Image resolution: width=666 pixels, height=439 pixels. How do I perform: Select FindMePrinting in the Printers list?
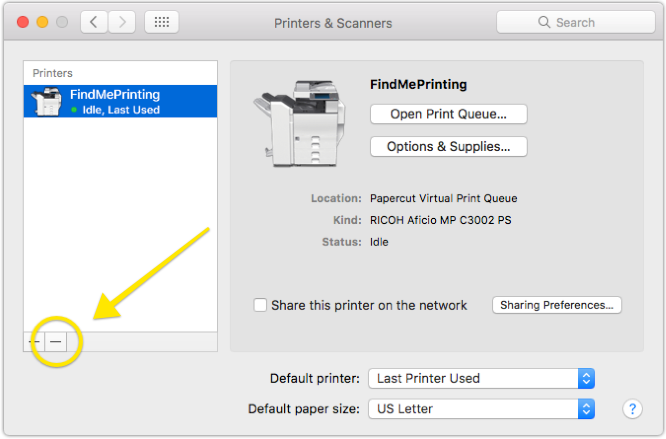coord(115,101)
